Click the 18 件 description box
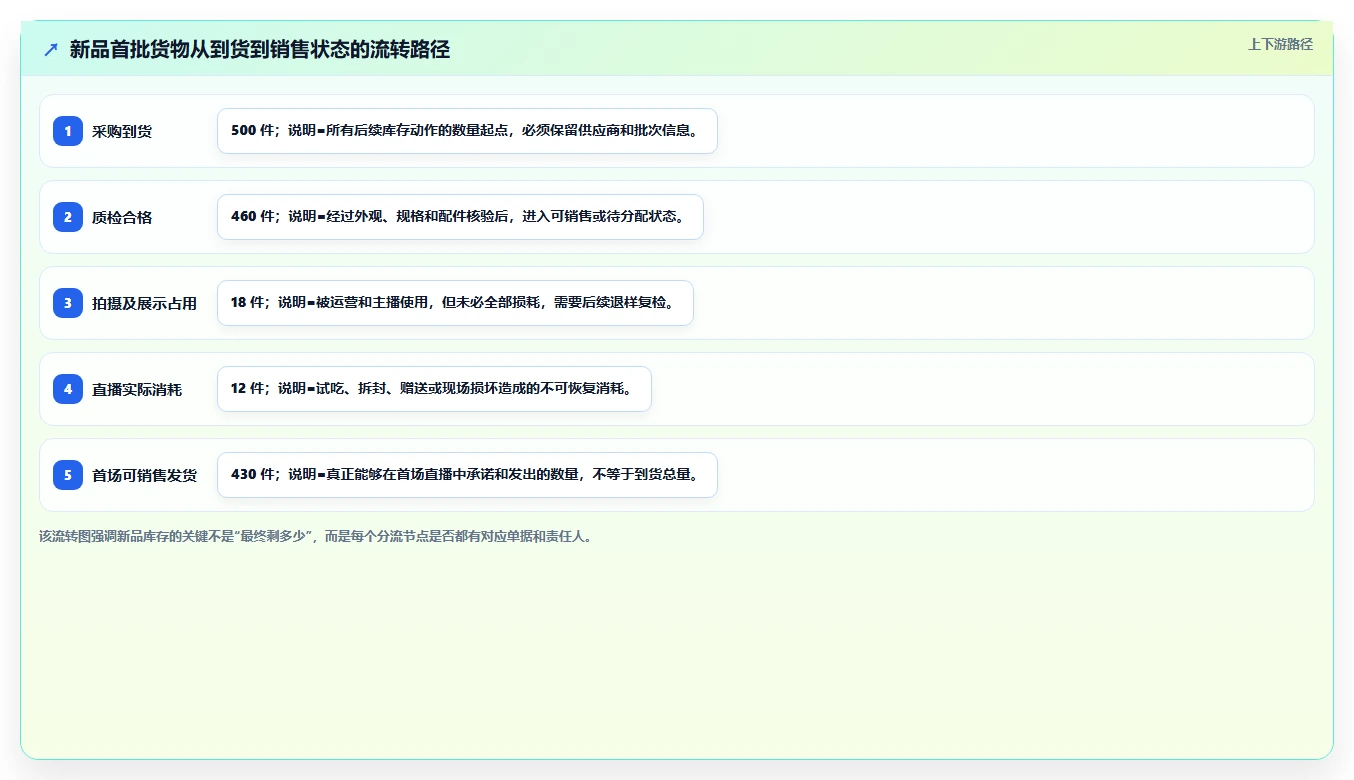The width and height of the screenshot is (1354, 780). coord(455,303)
